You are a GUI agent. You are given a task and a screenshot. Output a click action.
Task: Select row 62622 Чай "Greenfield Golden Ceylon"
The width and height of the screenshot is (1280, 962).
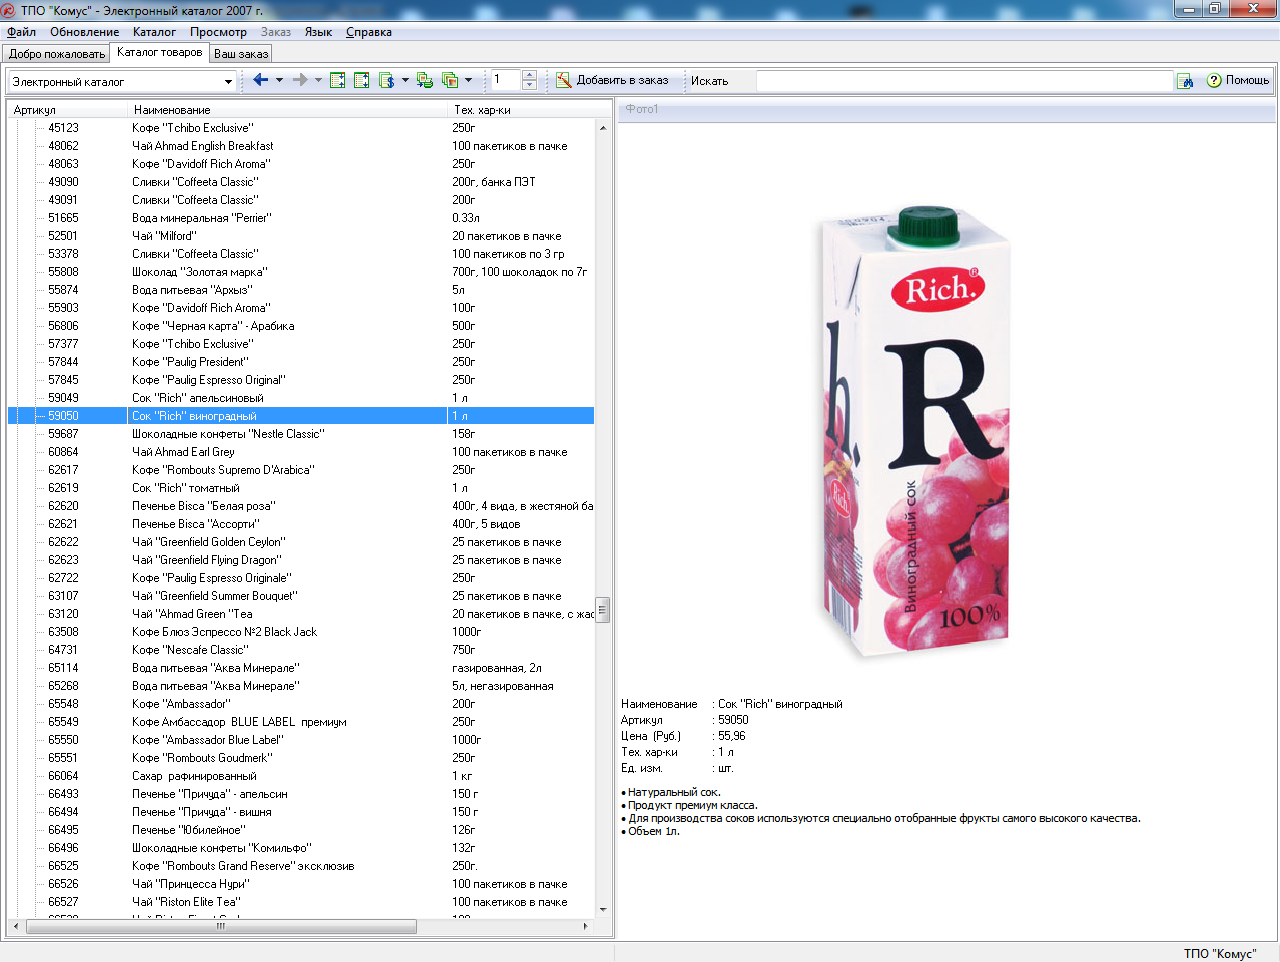pos(301,542)
